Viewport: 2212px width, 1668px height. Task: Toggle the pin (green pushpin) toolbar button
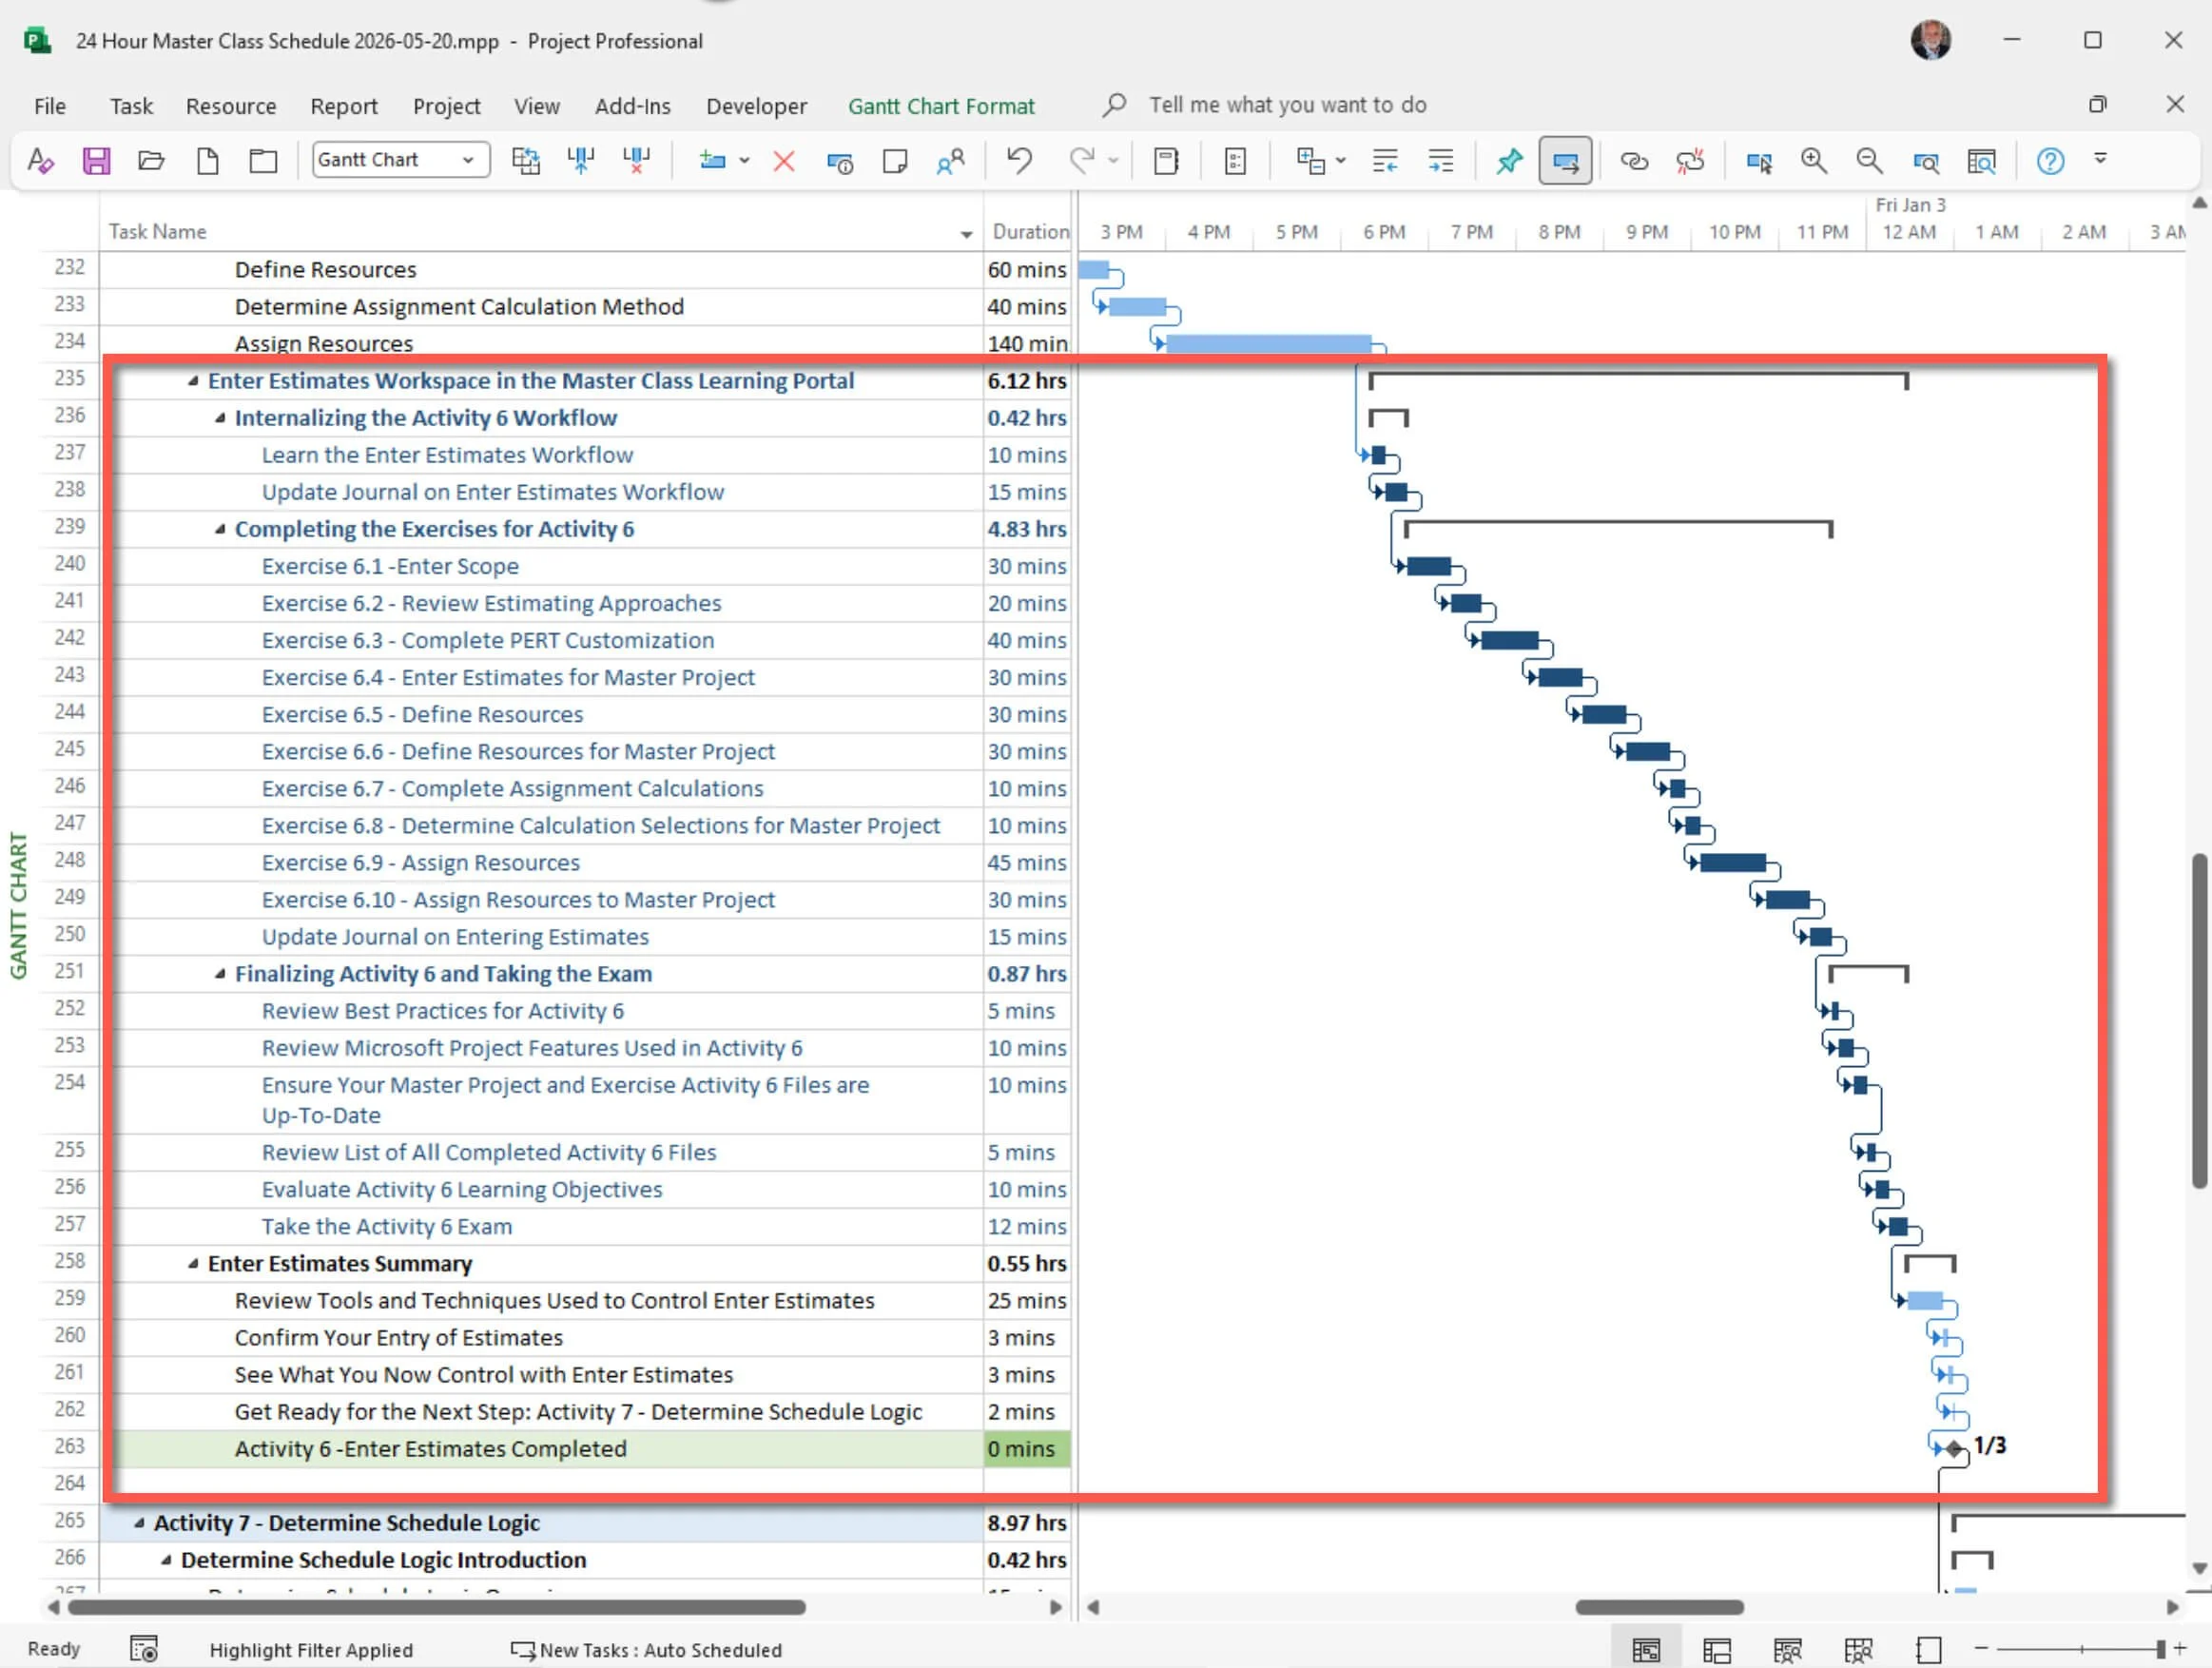pyautogui.click(x=1509, y=161)
